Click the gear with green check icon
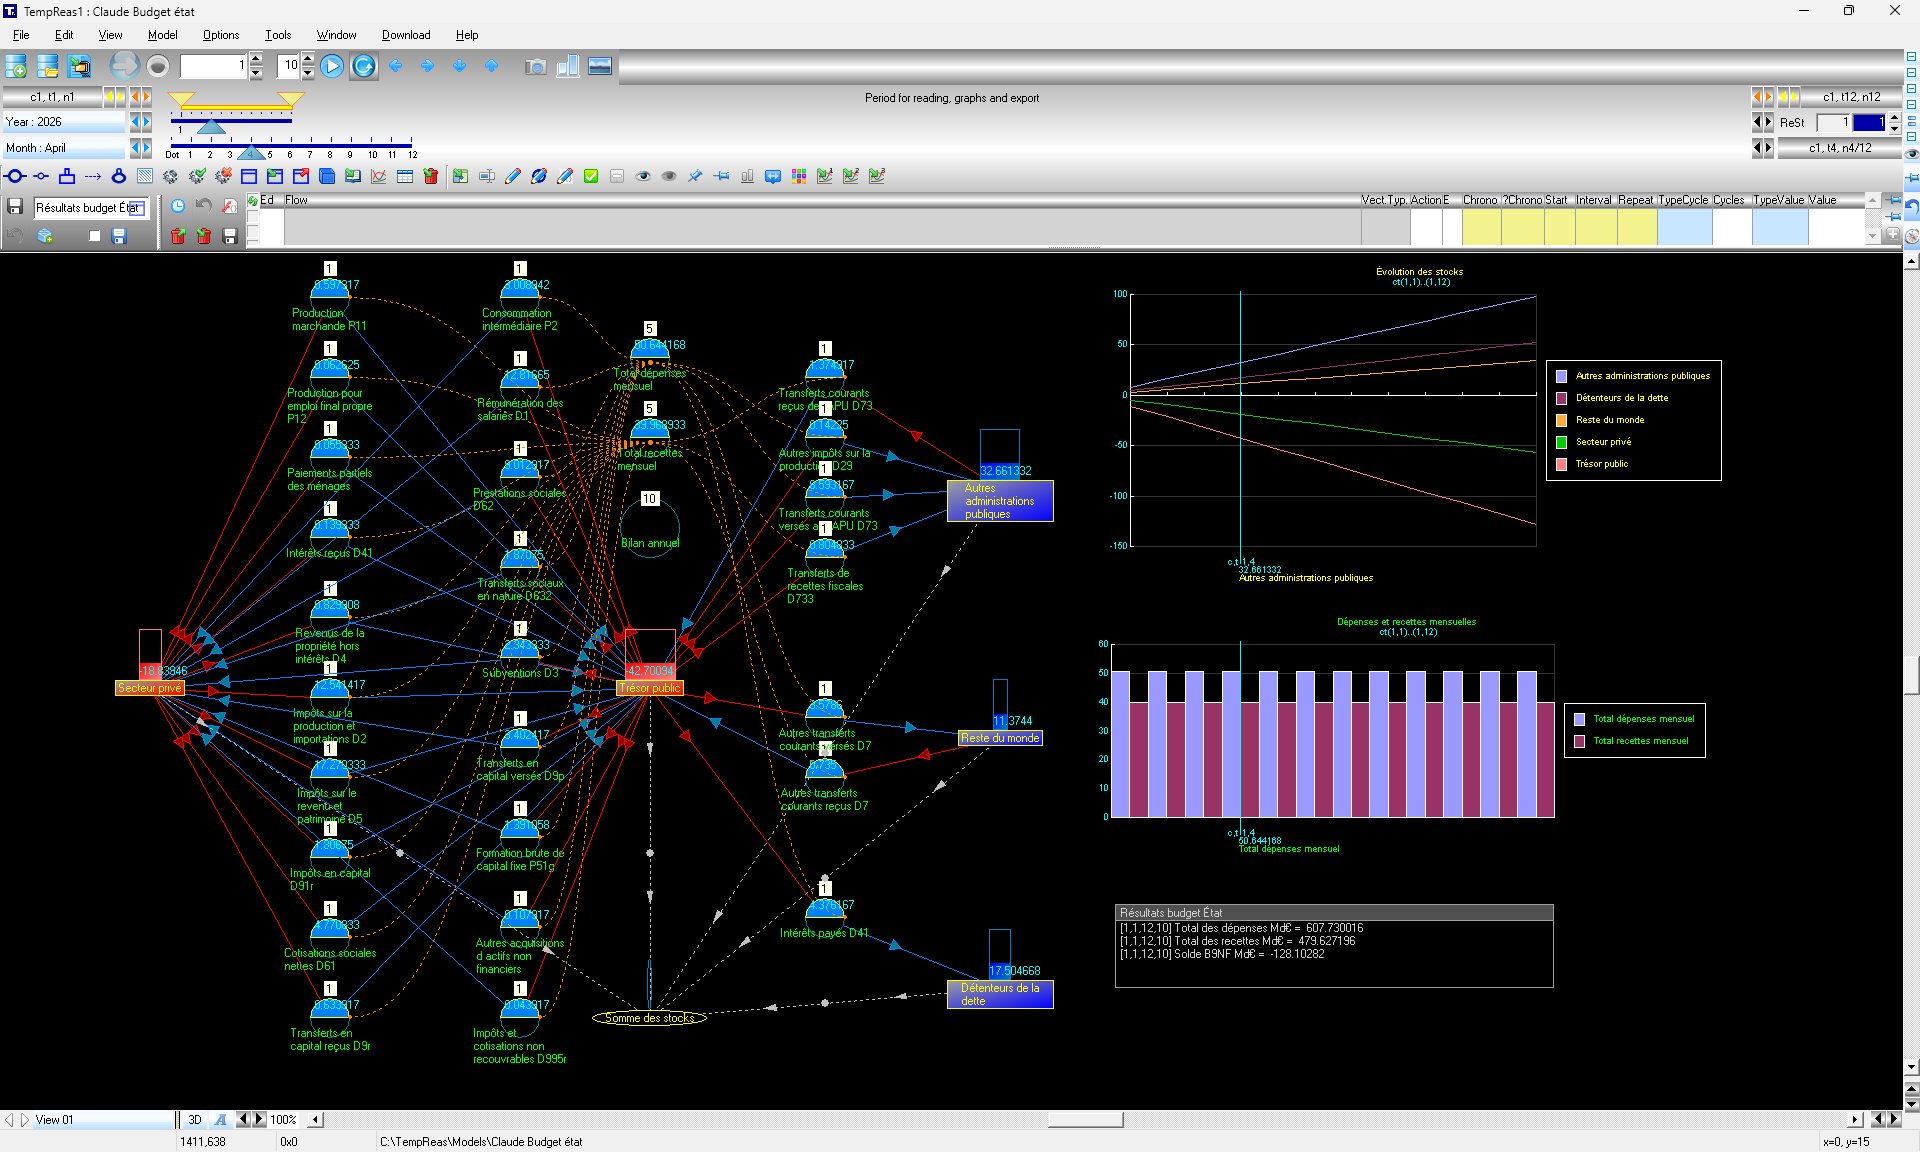This screenshot has width=1920, height=1152. (x=197, y=176)
